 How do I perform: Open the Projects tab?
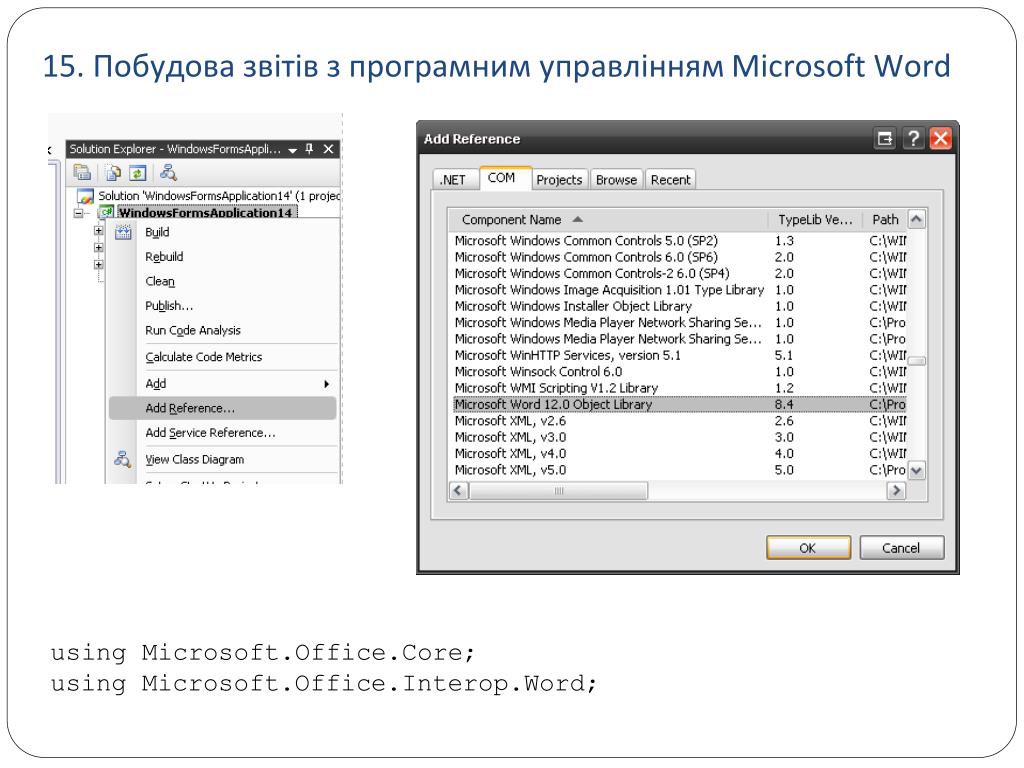[x=559, y=180]
